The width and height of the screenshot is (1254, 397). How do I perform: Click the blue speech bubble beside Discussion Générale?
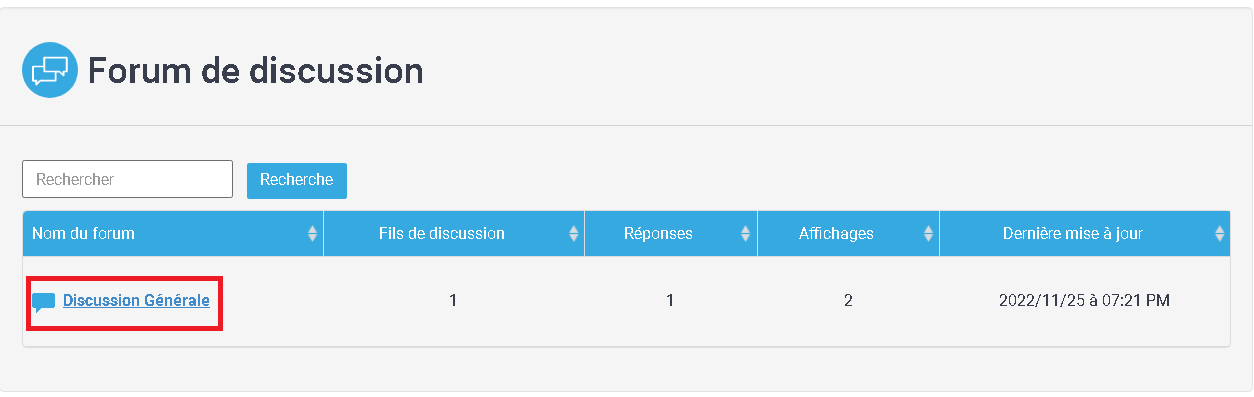click(x=43, y=302)
